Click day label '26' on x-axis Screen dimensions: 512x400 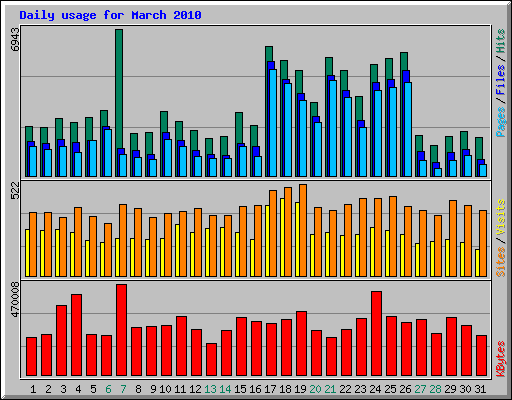click(x=405, y=389)
